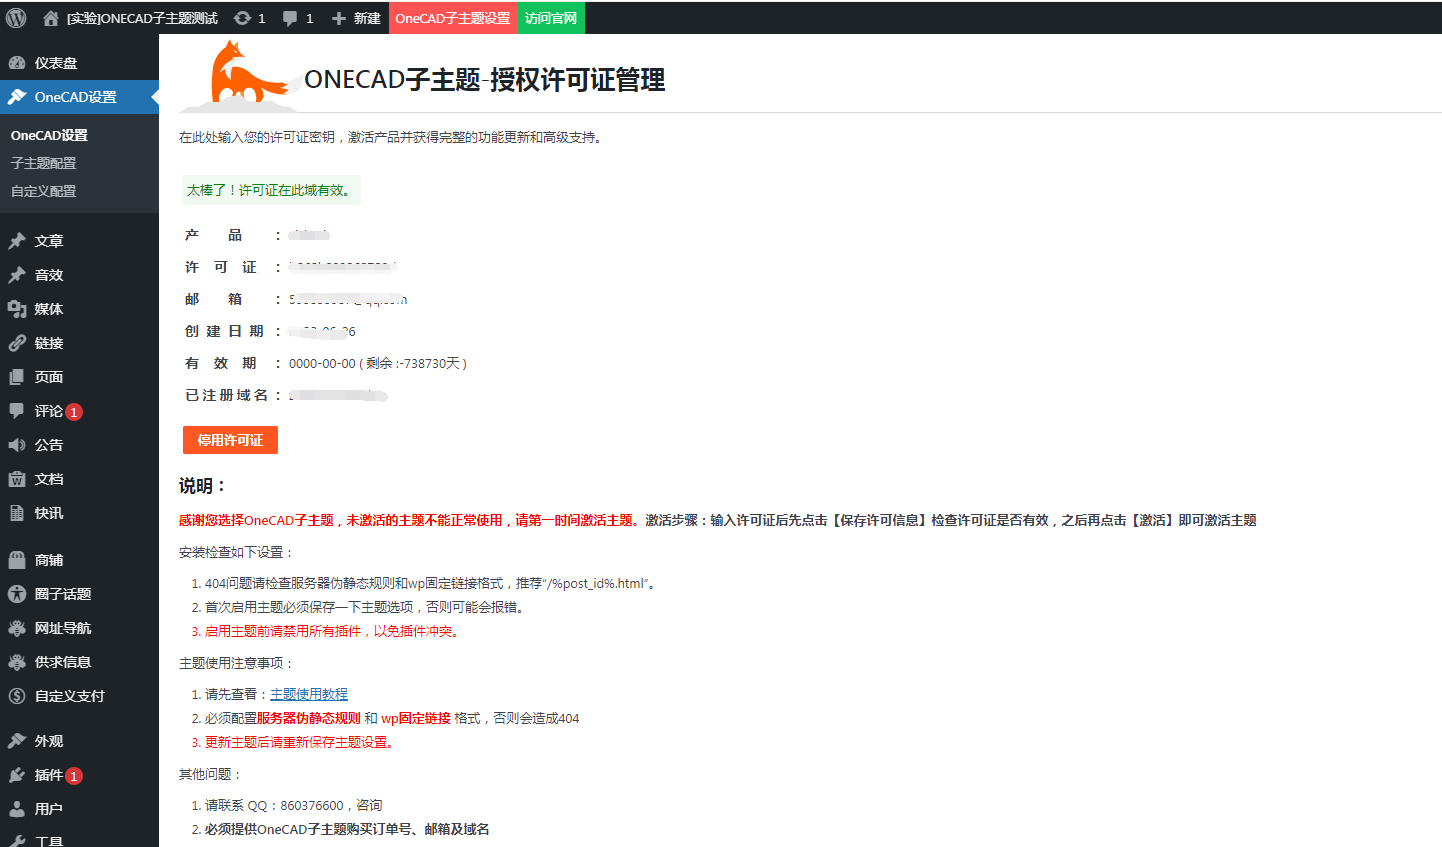Click the orange fox logo image
The image size is (1442, 847).
coord(240,76)
